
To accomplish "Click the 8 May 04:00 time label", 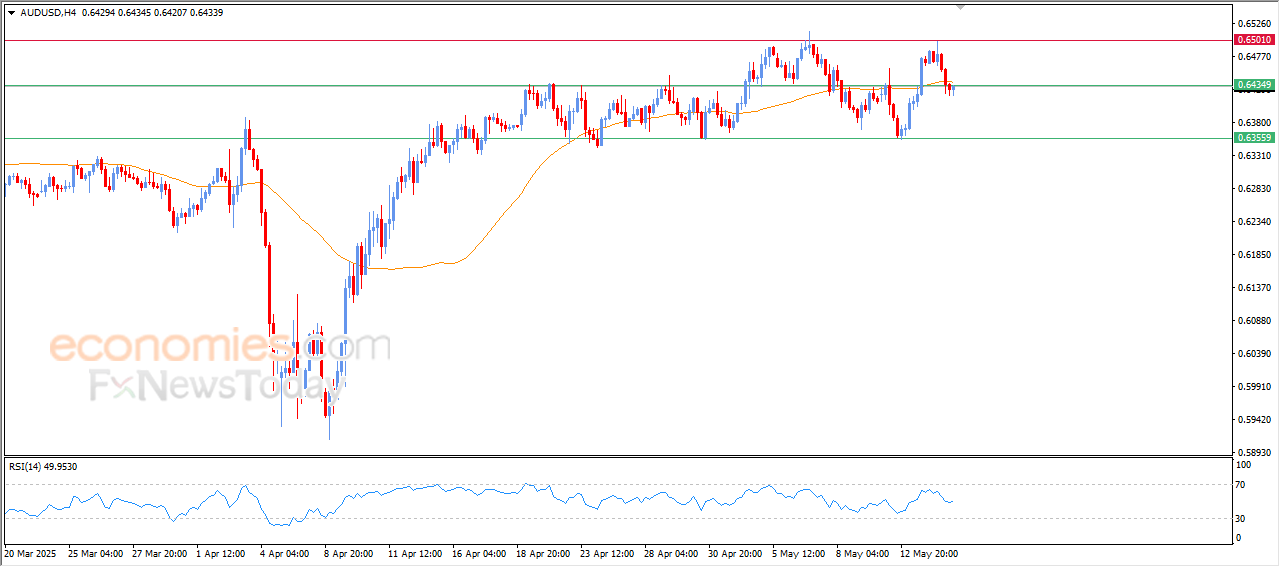I will tap(863, 552).
